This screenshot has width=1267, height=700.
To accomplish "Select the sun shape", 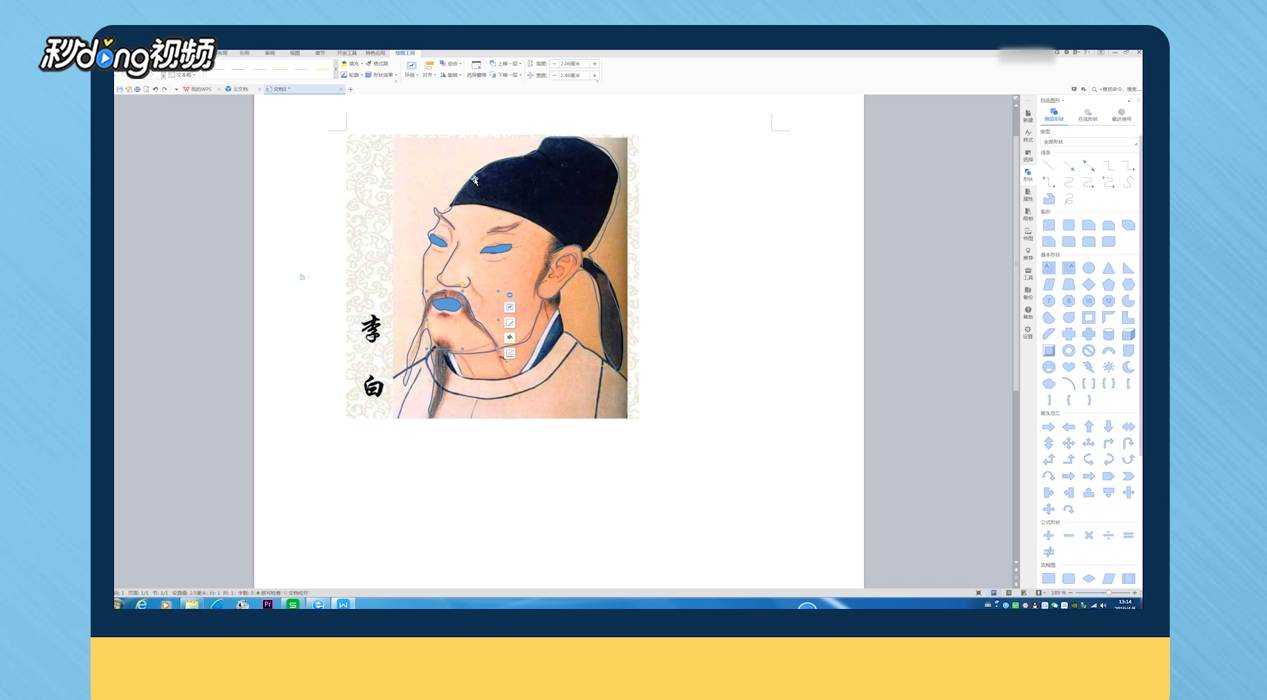I will 1108,367.
